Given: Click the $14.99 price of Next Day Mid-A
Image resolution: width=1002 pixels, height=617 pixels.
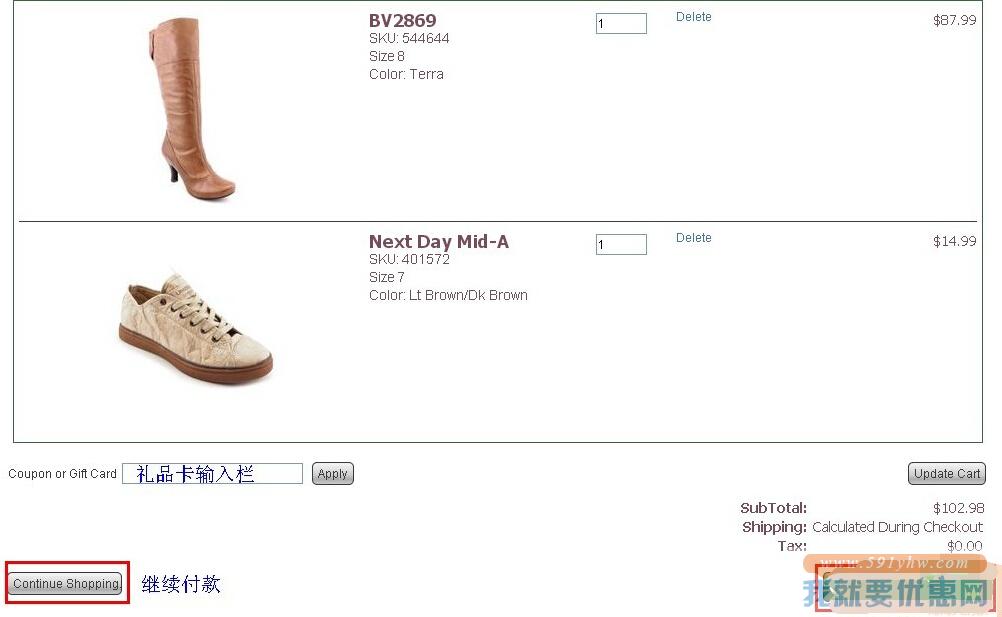Looking at the screenshot, I should tap(954, 241).
